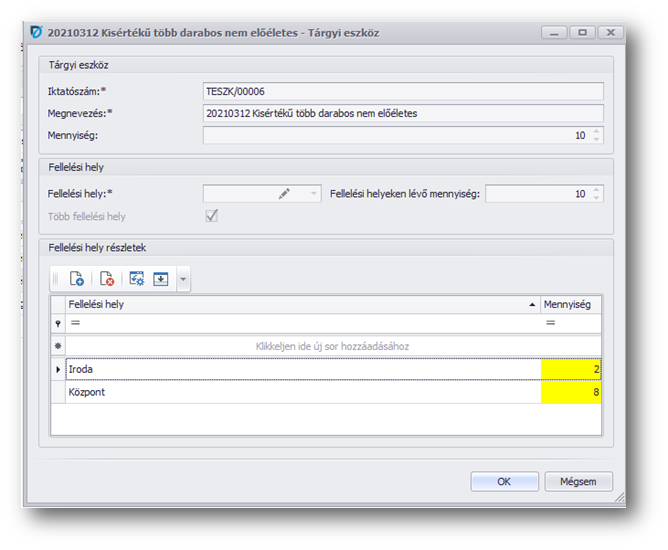Click the add new row toolbar icon

78,279
